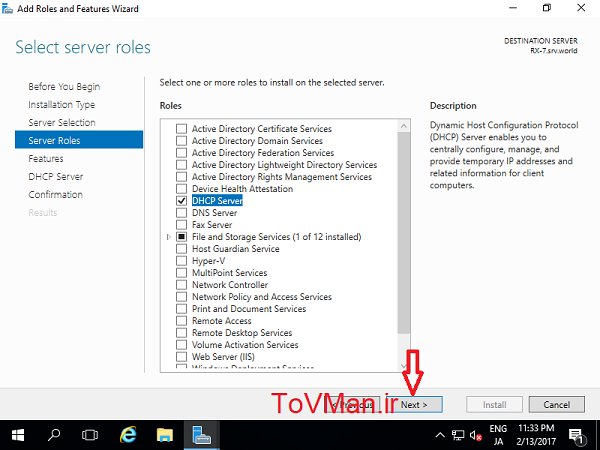Uncheck the DHCP Server role
600x450 pixels.
tap(181, 201)
